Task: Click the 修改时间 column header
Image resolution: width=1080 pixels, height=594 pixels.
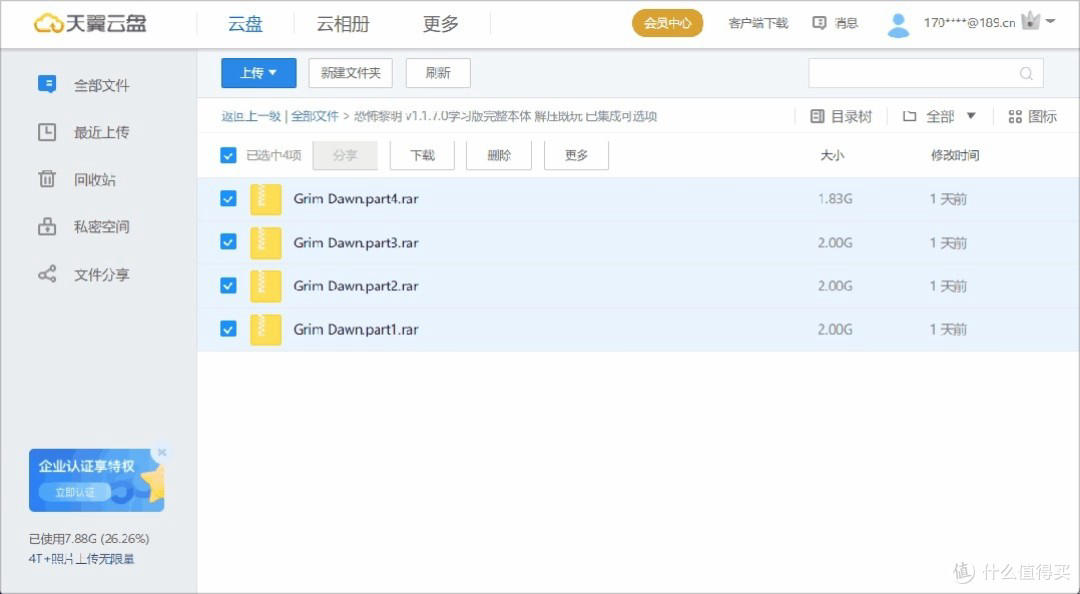Action: pyautogui.click(x=955, y=156)
